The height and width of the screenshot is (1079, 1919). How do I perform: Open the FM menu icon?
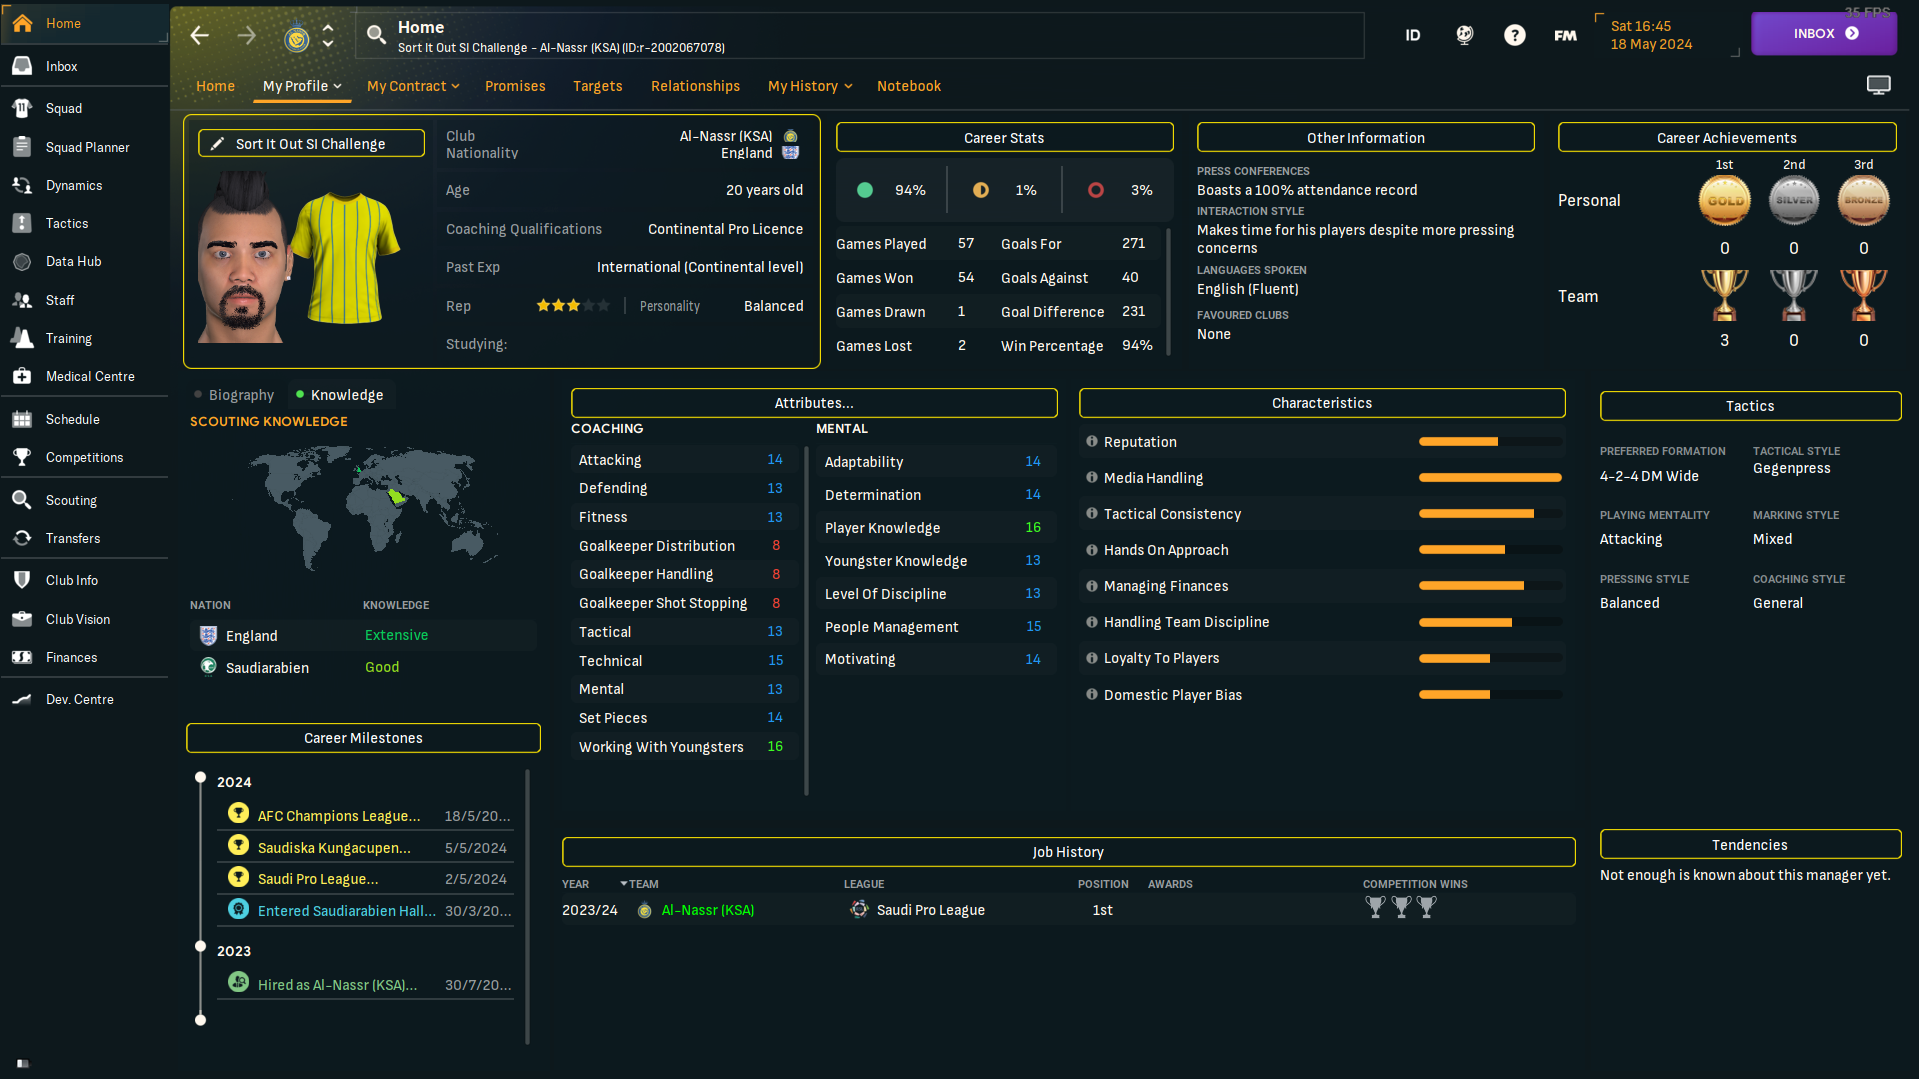click(x=1566, y=35)
